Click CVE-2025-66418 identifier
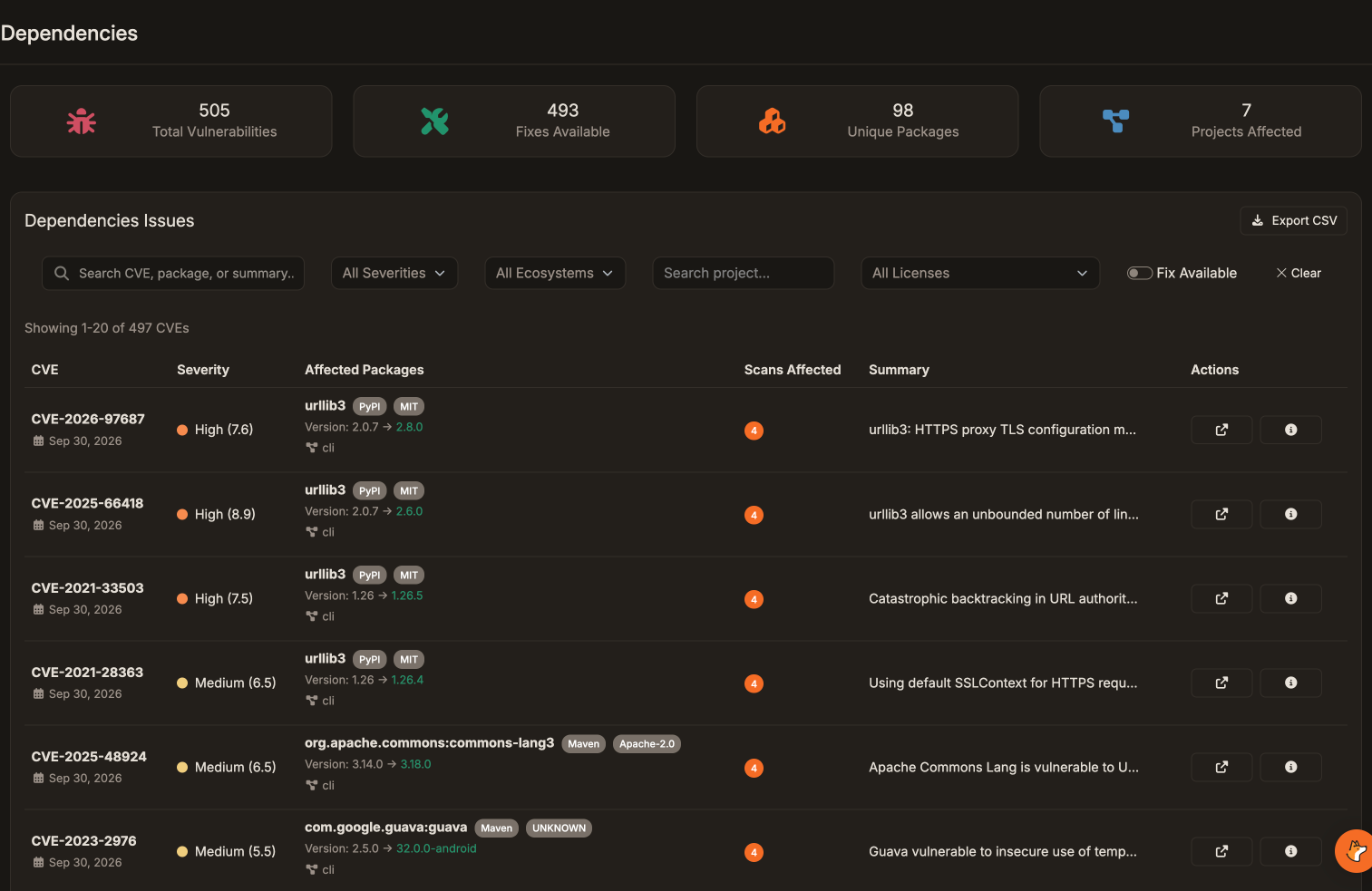Viewport: 1372px width, 891px height. pos(87,503)
